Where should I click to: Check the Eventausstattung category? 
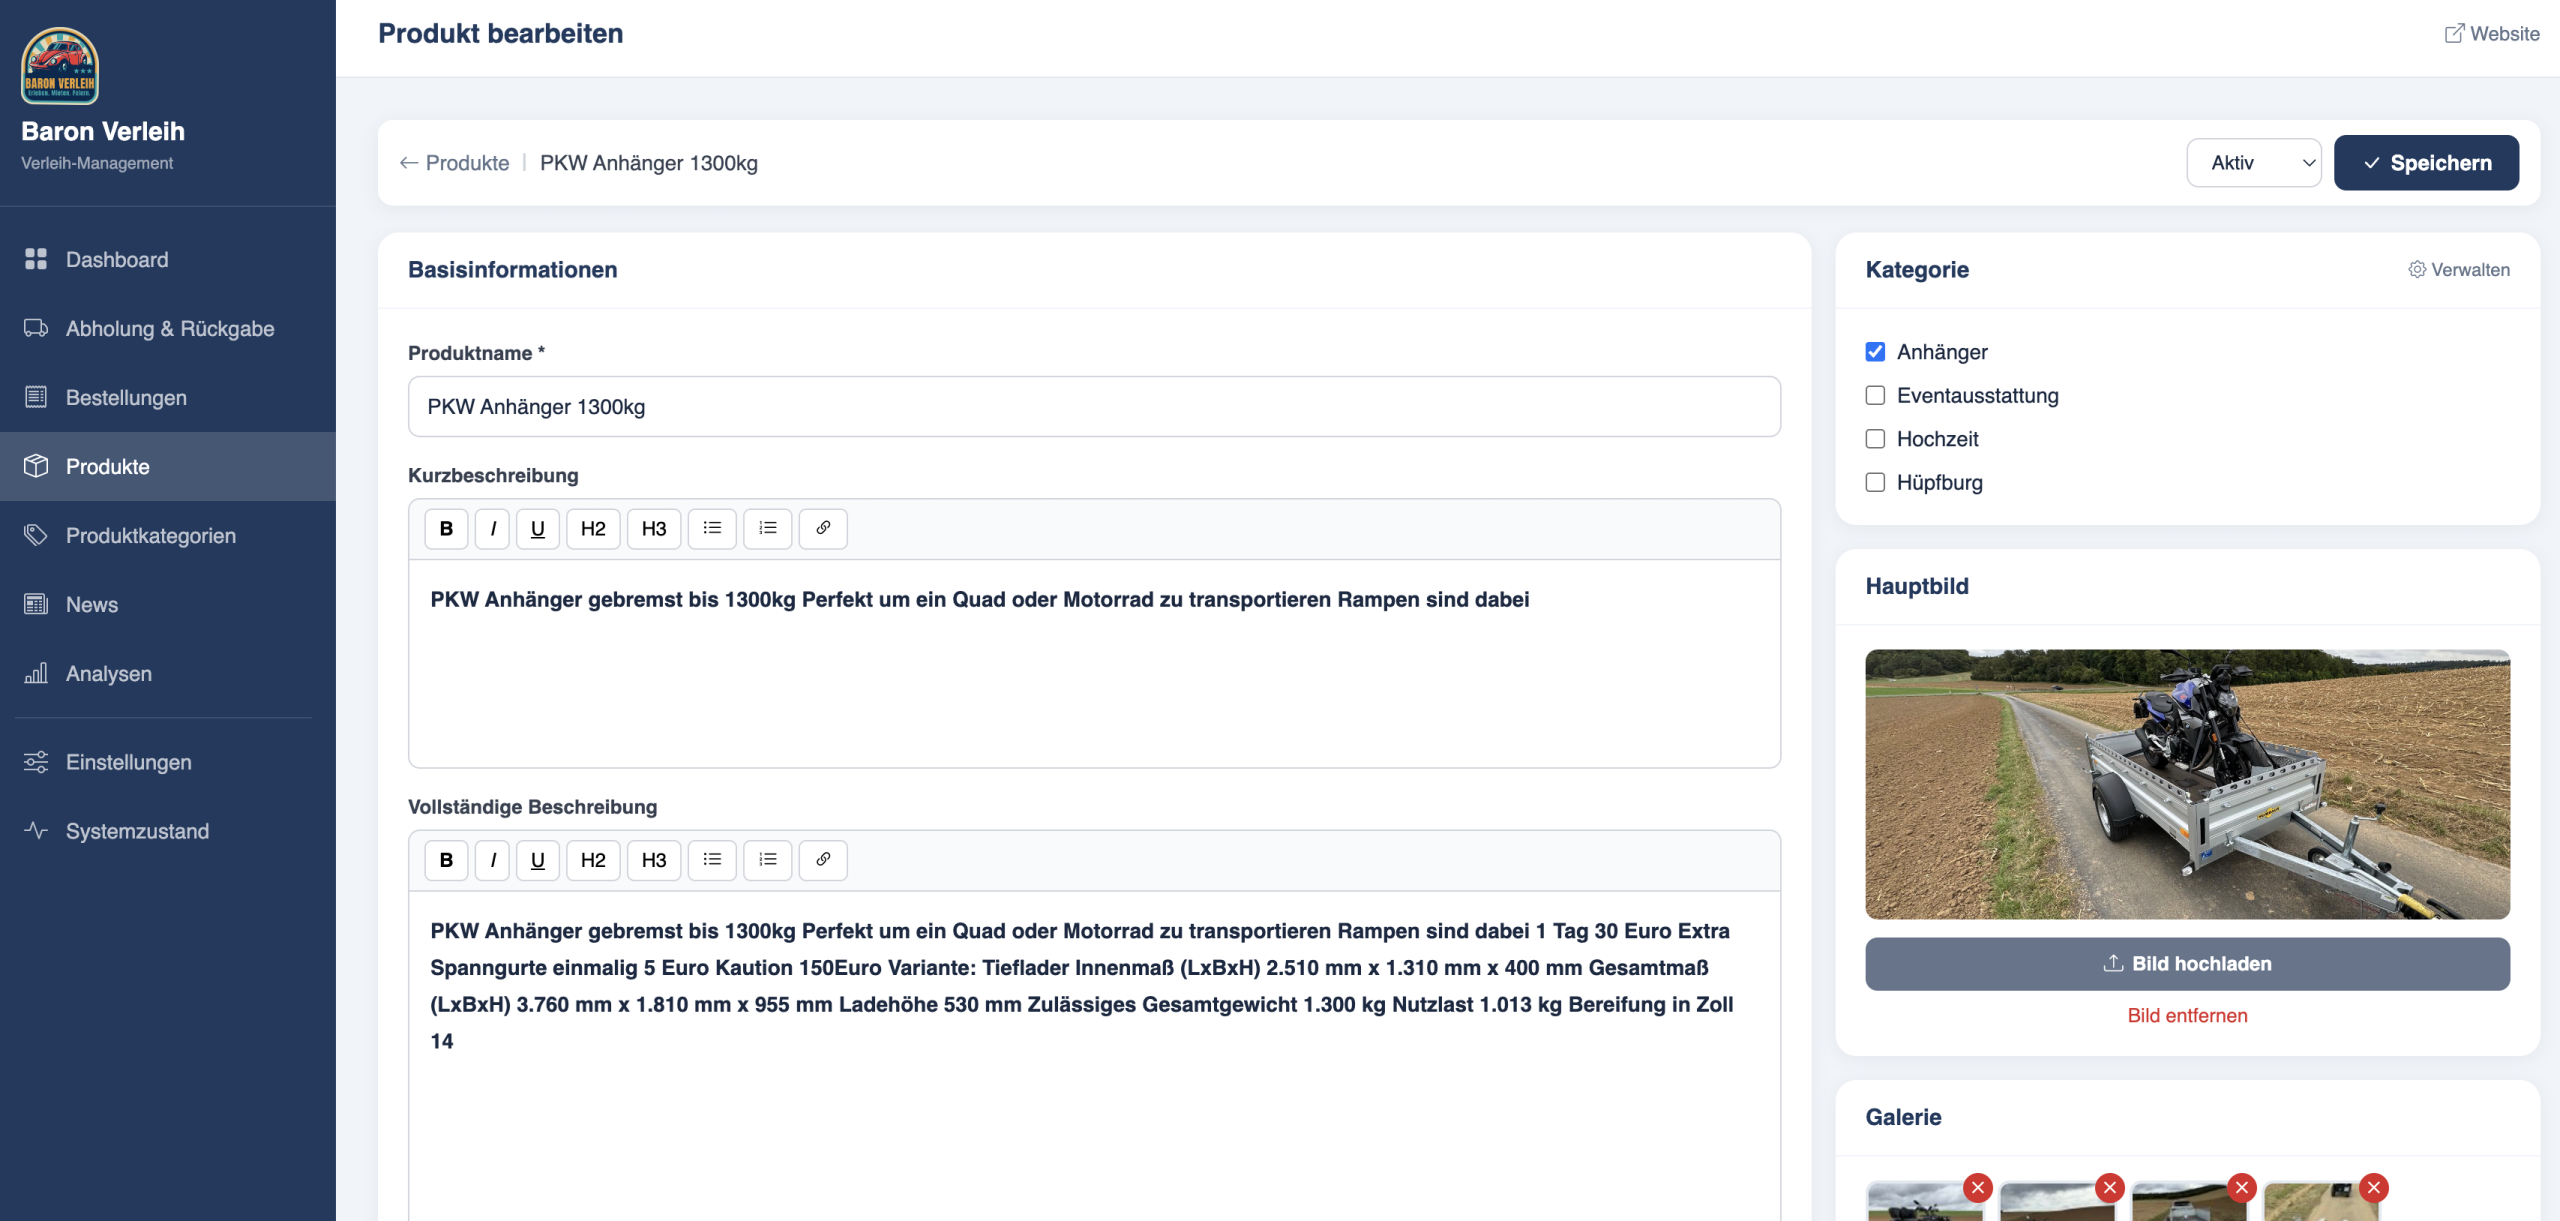[x=1875, y=395]
